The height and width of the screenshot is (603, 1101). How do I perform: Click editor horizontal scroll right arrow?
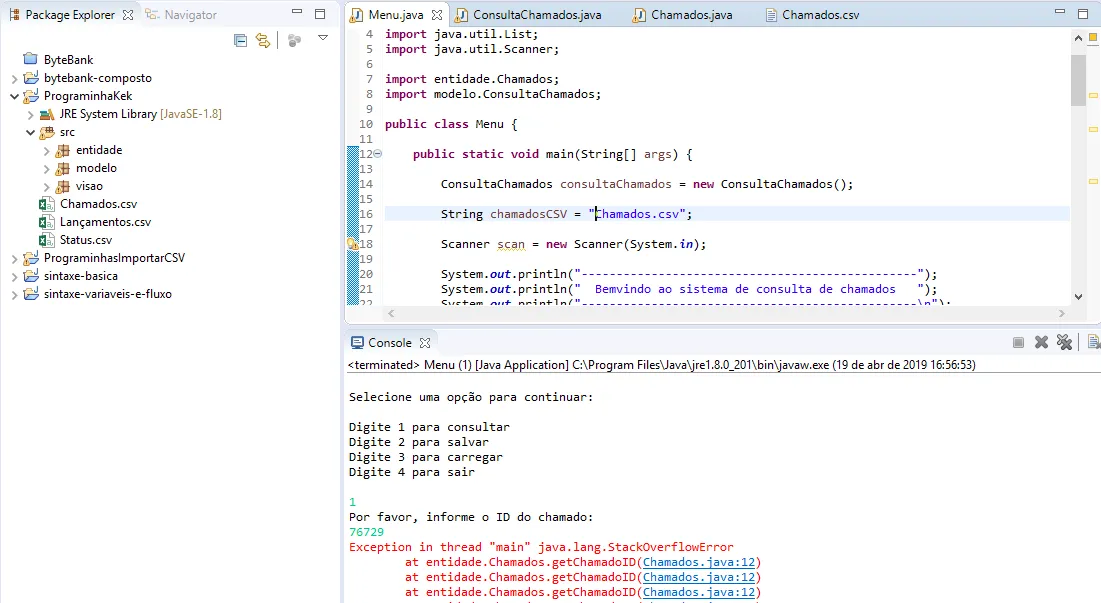(1061, 314)
